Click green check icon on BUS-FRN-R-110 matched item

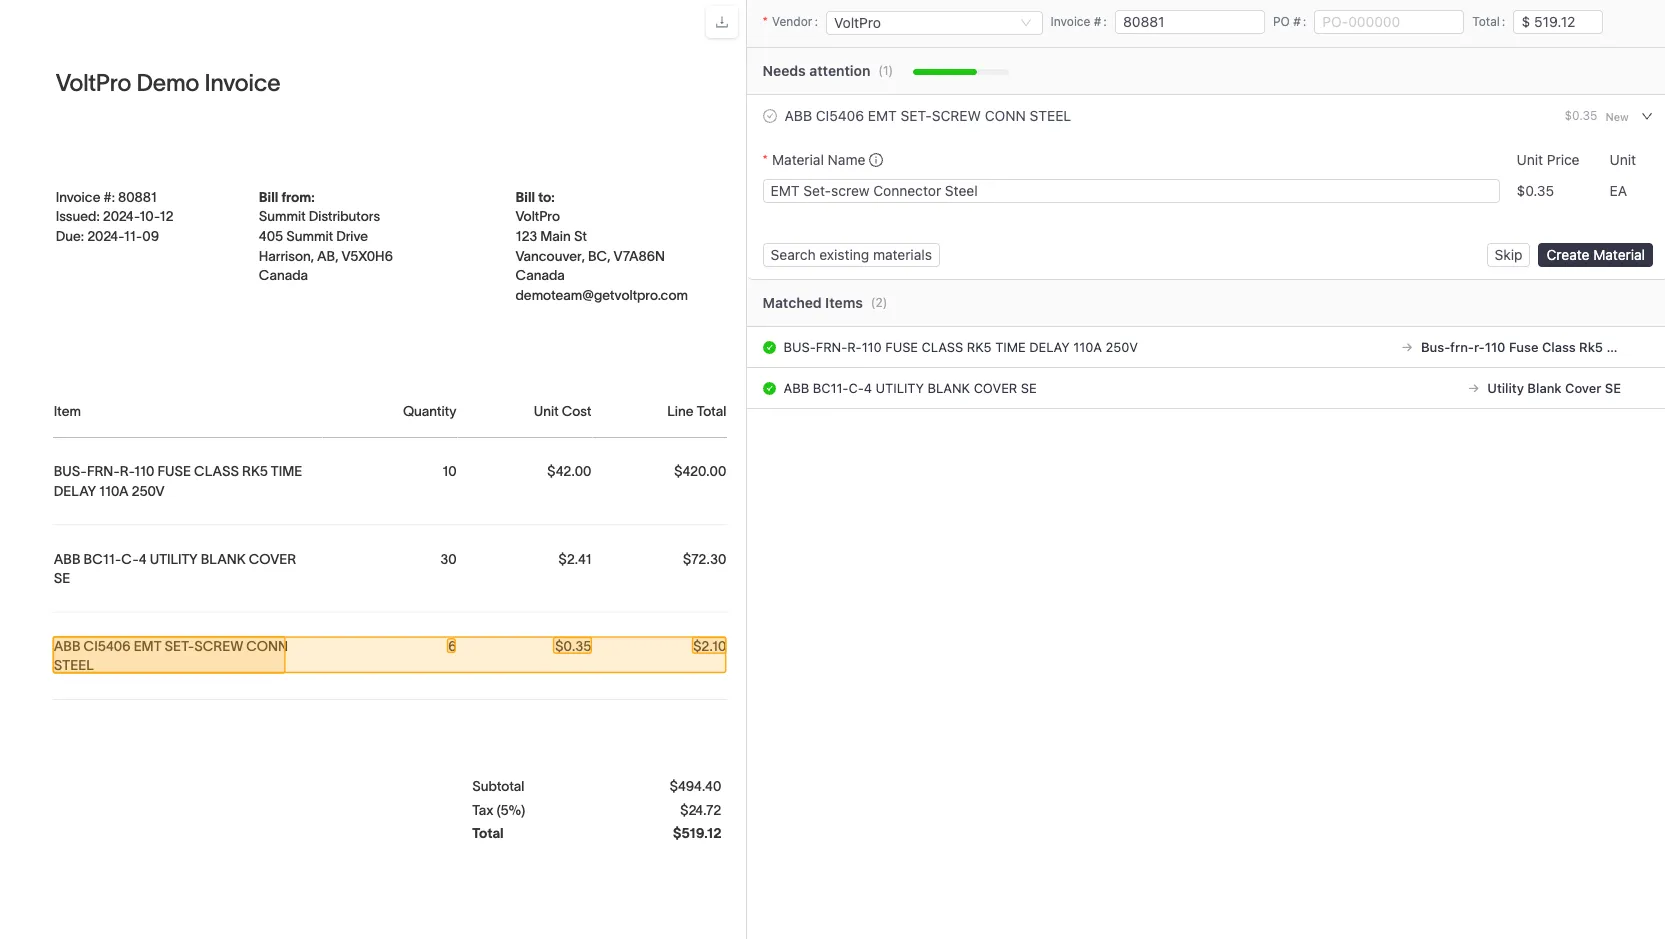pos(769,347)
